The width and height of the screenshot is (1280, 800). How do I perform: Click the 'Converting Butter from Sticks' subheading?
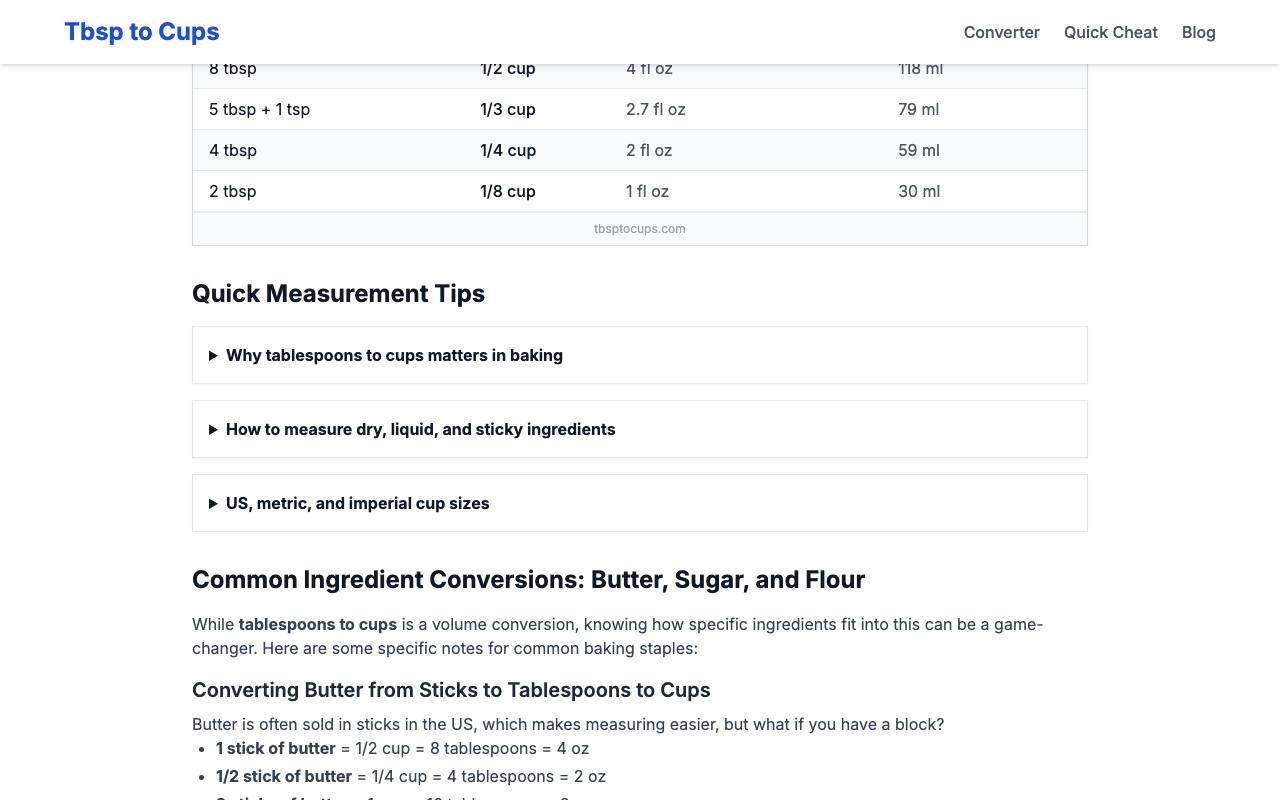[451, 690]
